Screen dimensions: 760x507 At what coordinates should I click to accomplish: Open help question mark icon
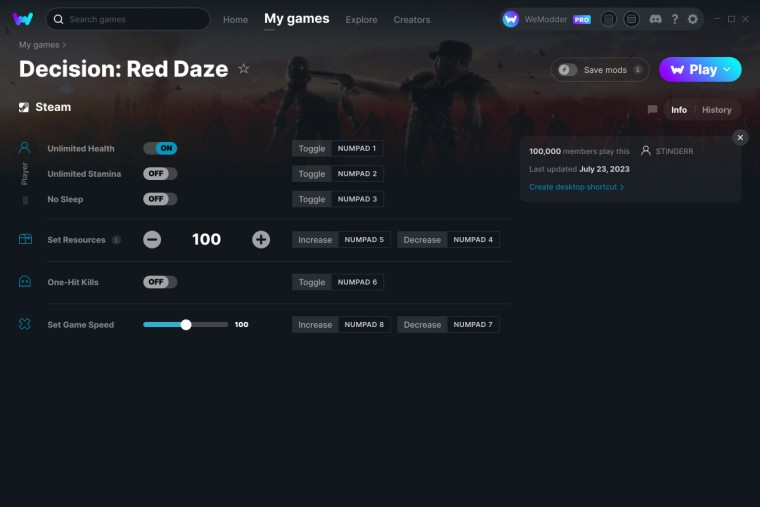[x=675, y=19]
